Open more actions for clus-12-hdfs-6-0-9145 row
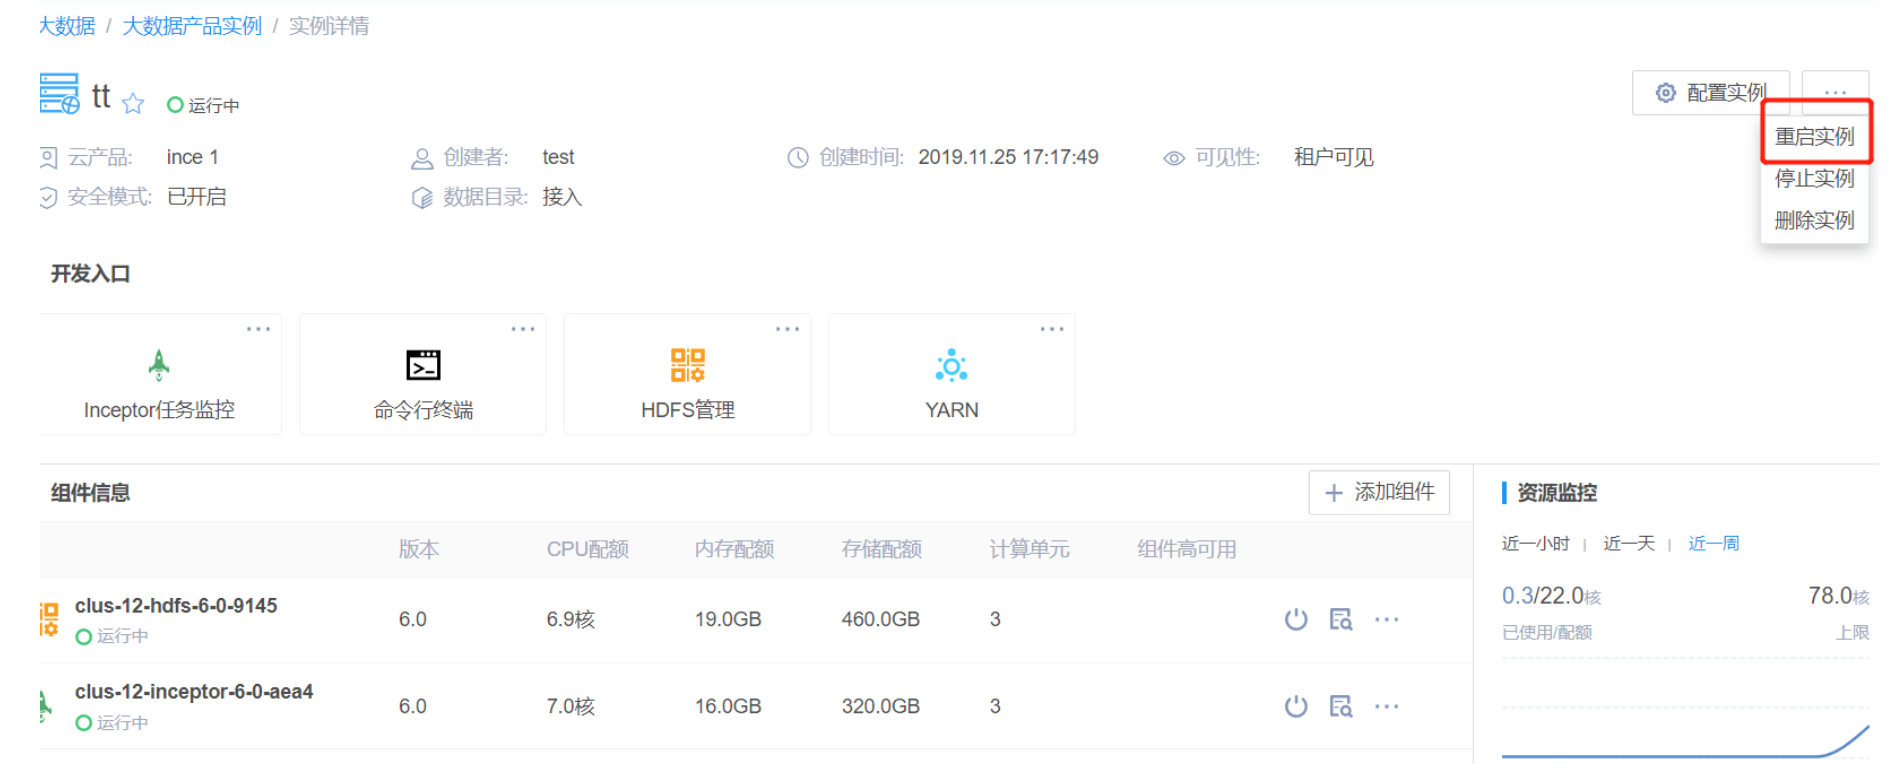Image resolution: width=1903 pixels, height=764 pixels. click(x=1387, y=620)
